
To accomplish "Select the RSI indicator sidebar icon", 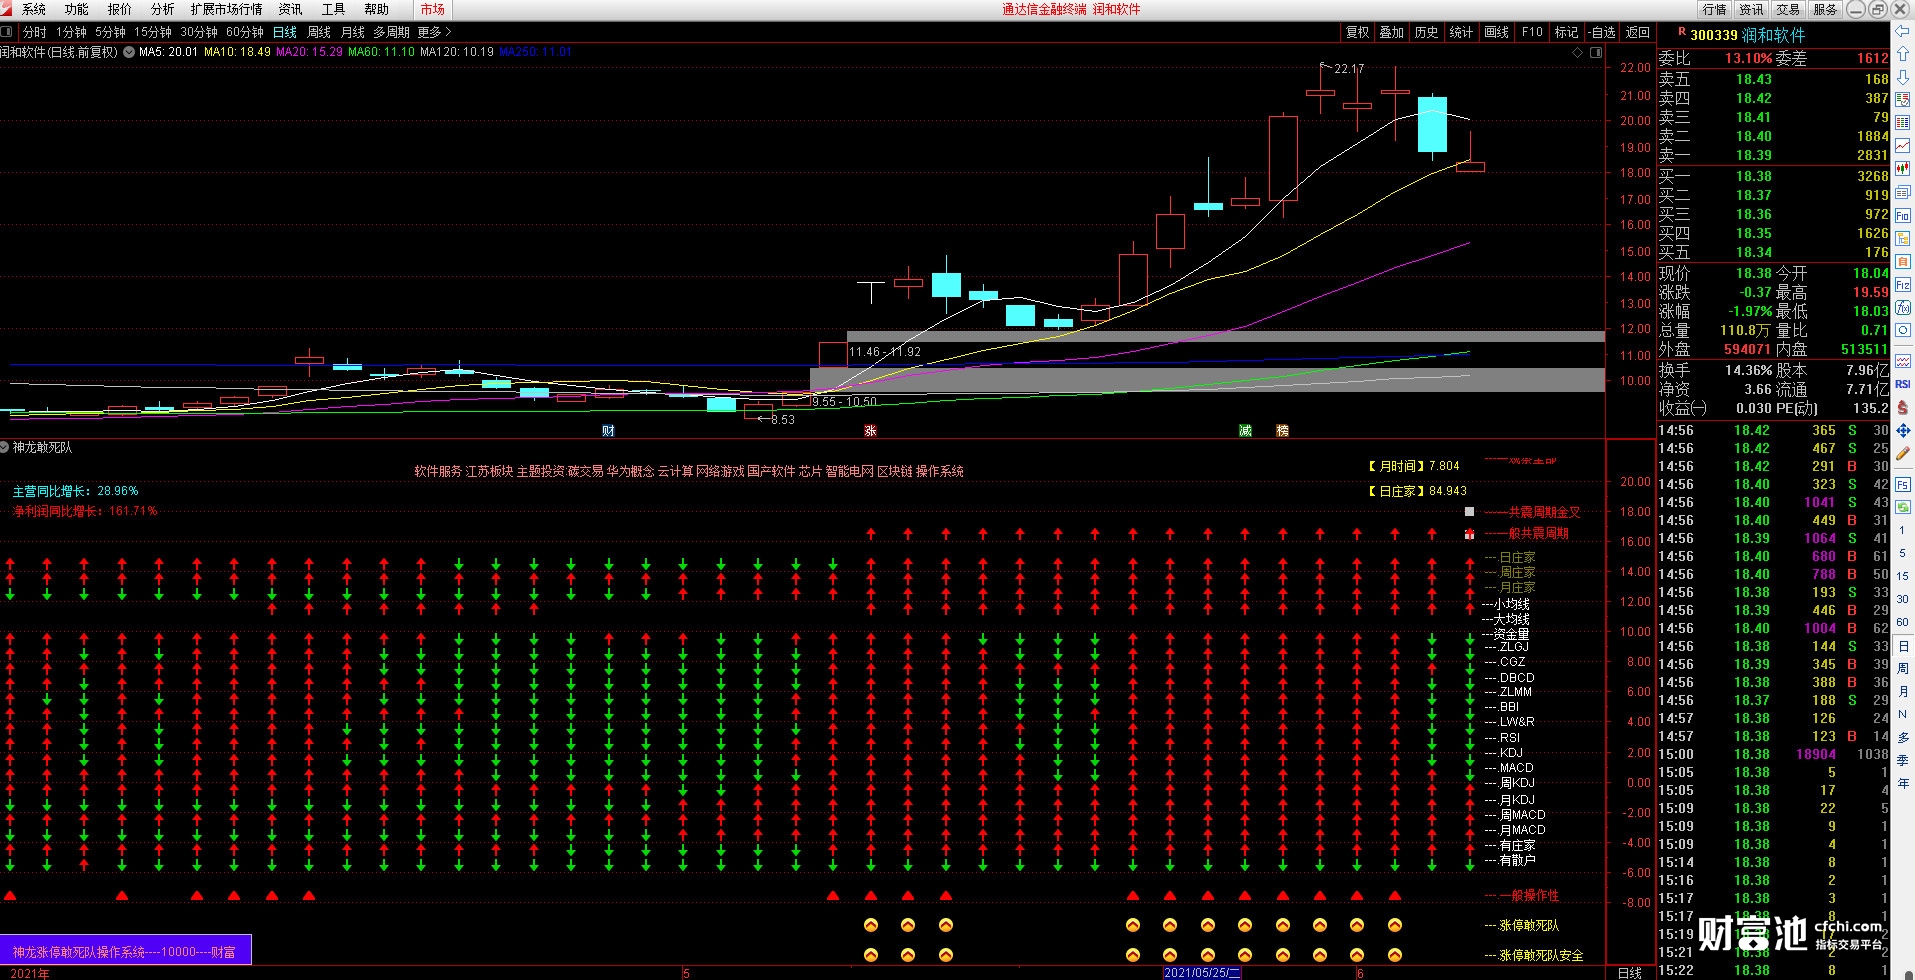I will point(1903,384).
